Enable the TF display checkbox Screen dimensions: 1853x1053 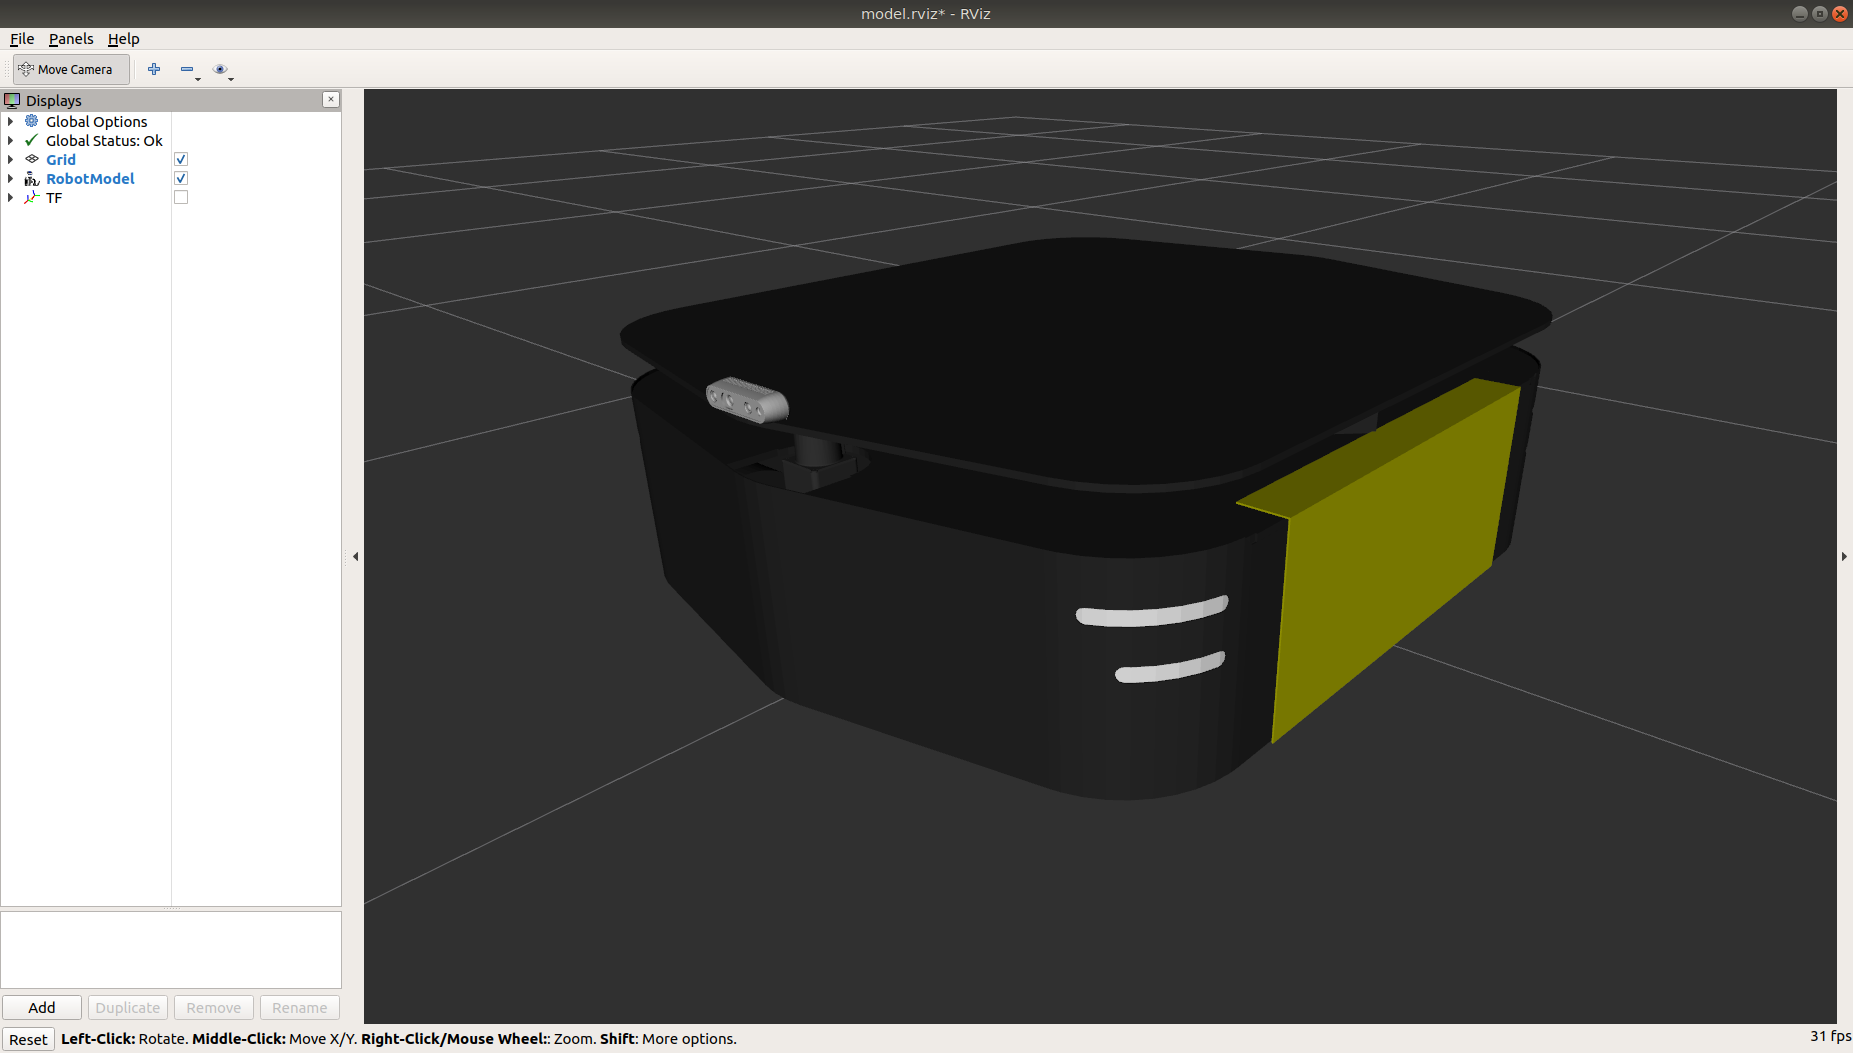pyautogui.click(x=181, y=198)
